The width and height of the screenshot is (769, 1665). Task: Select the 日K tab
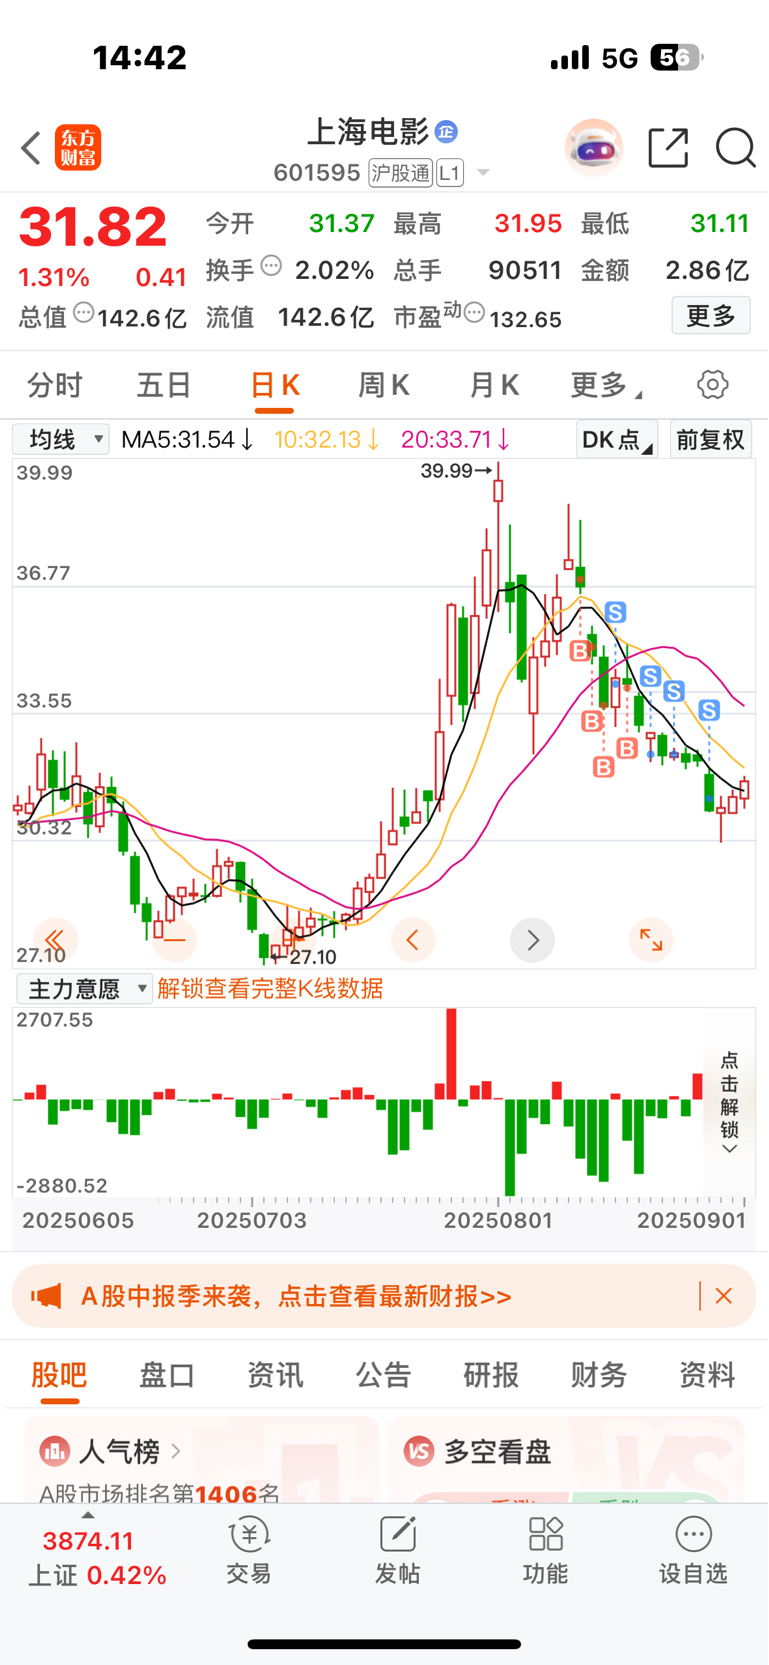[275, 385]
